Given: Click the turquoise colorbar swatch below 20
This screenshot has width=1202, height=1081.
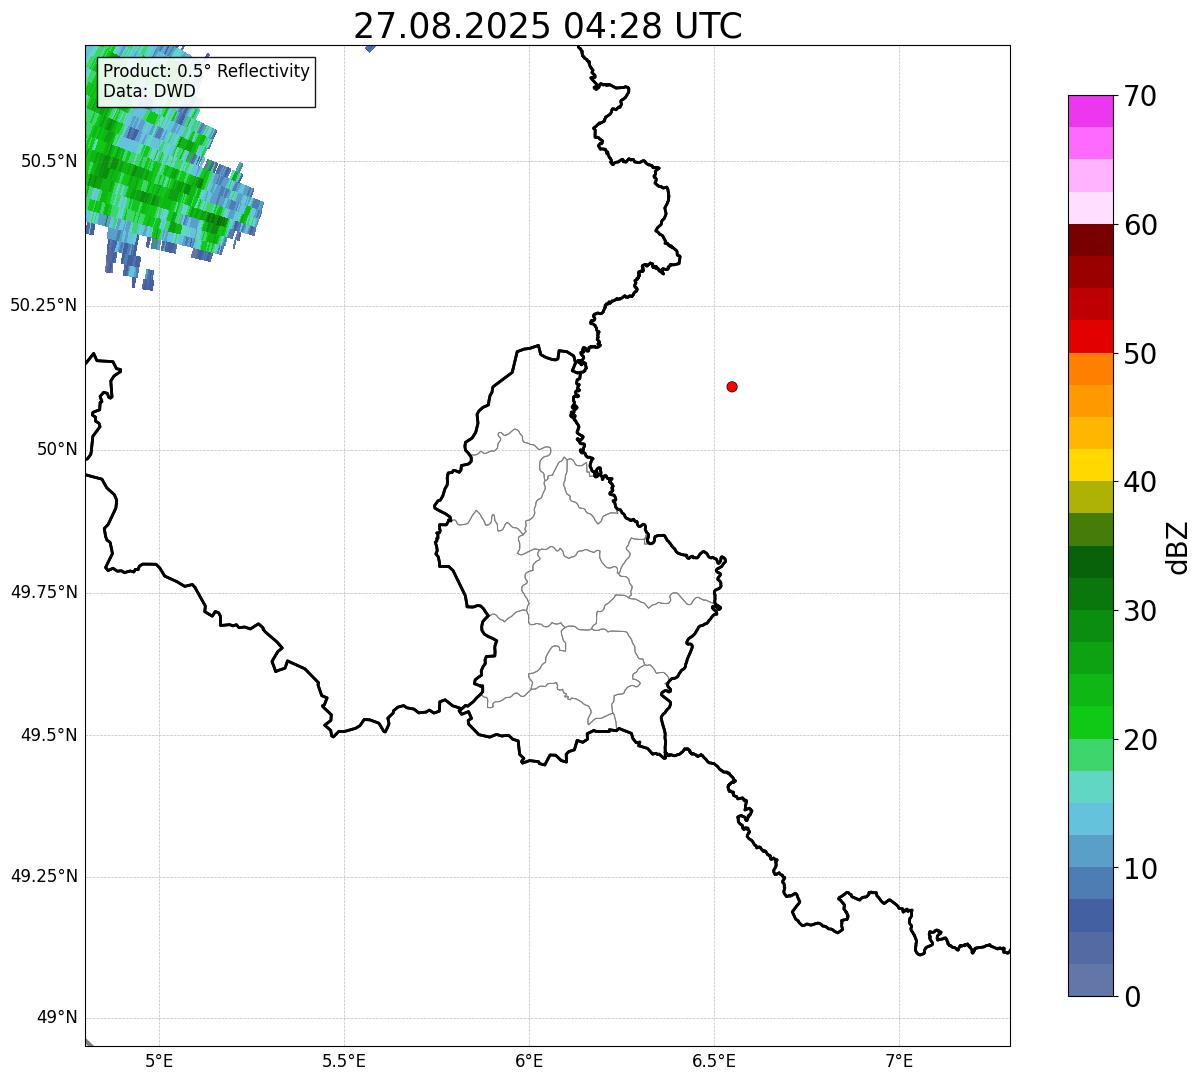Looking at the screenshot, I should coord(1091,787).
